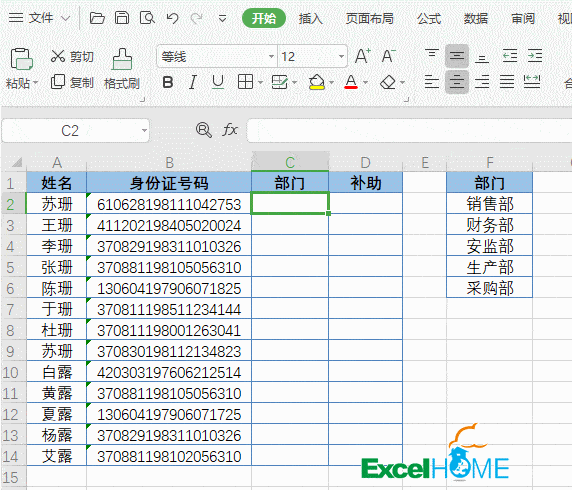Click the formula bar input field
The width and height of the screenshot is (572, 490).
[x=409, y=130]
